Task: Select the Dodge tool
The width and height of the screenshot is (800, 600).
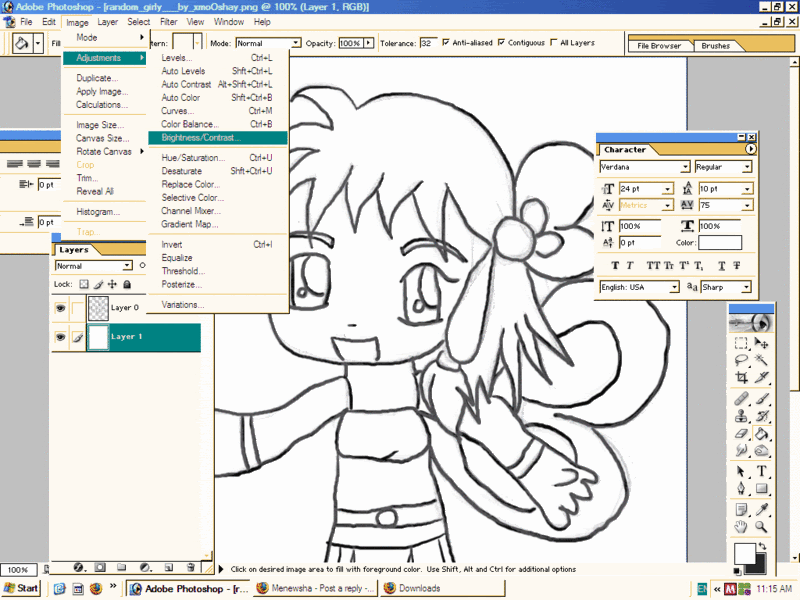Action: pyautogui.click(x=761, y=451)
